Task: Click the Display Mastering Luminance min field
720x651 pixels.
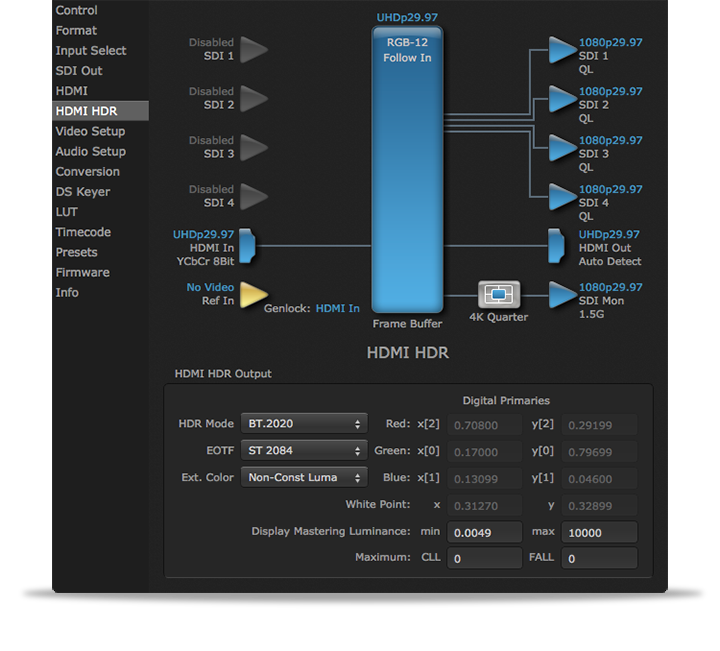Action: 484,532
